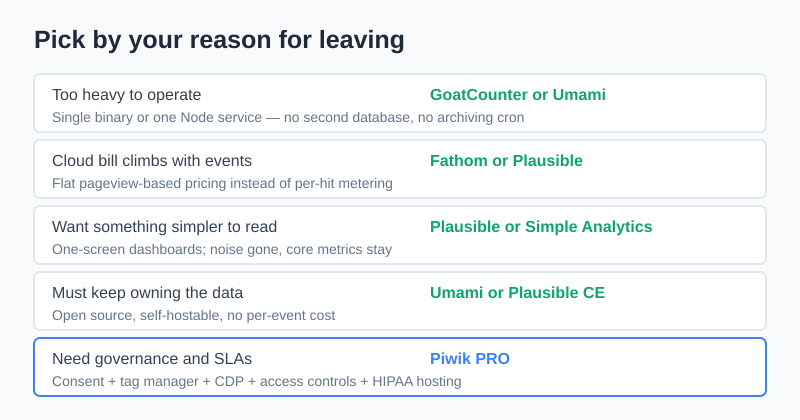Click the "Pick by your reason for leaving" heading

[x=219, y=40]
